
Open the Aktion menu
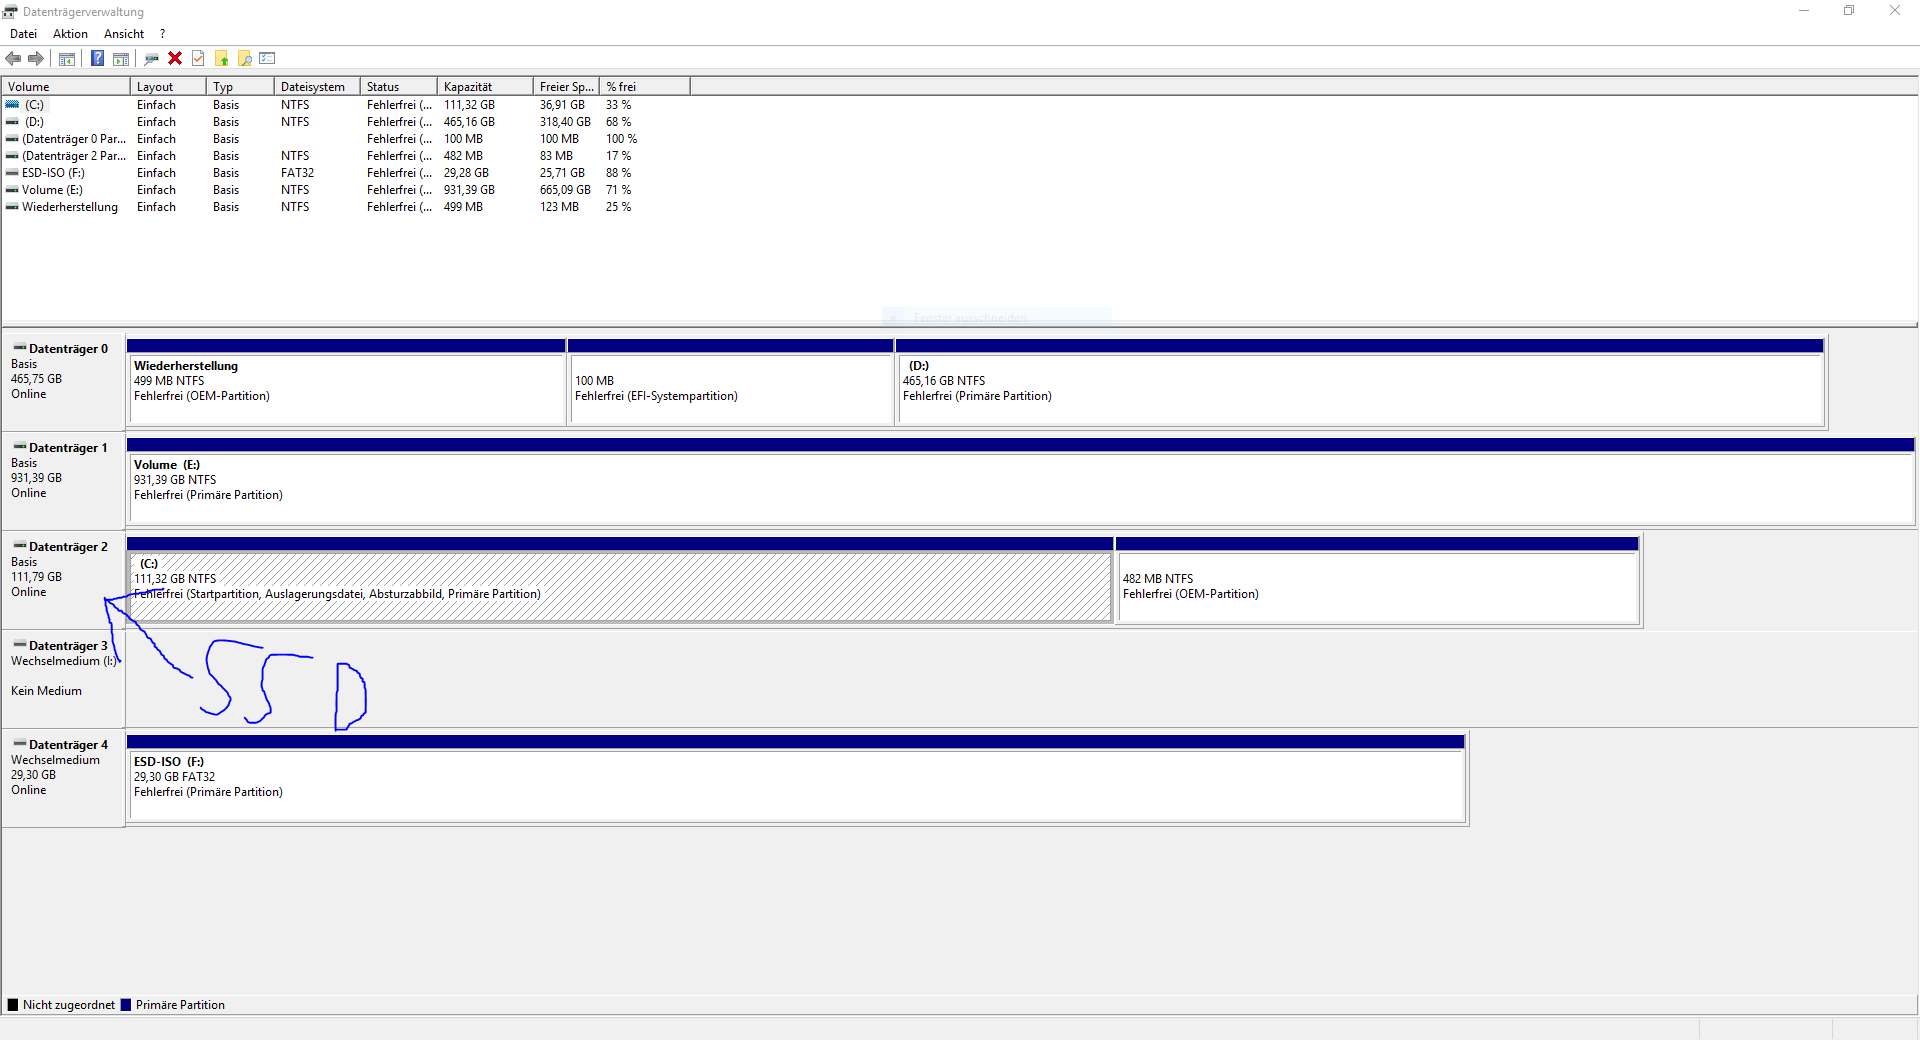70,34
